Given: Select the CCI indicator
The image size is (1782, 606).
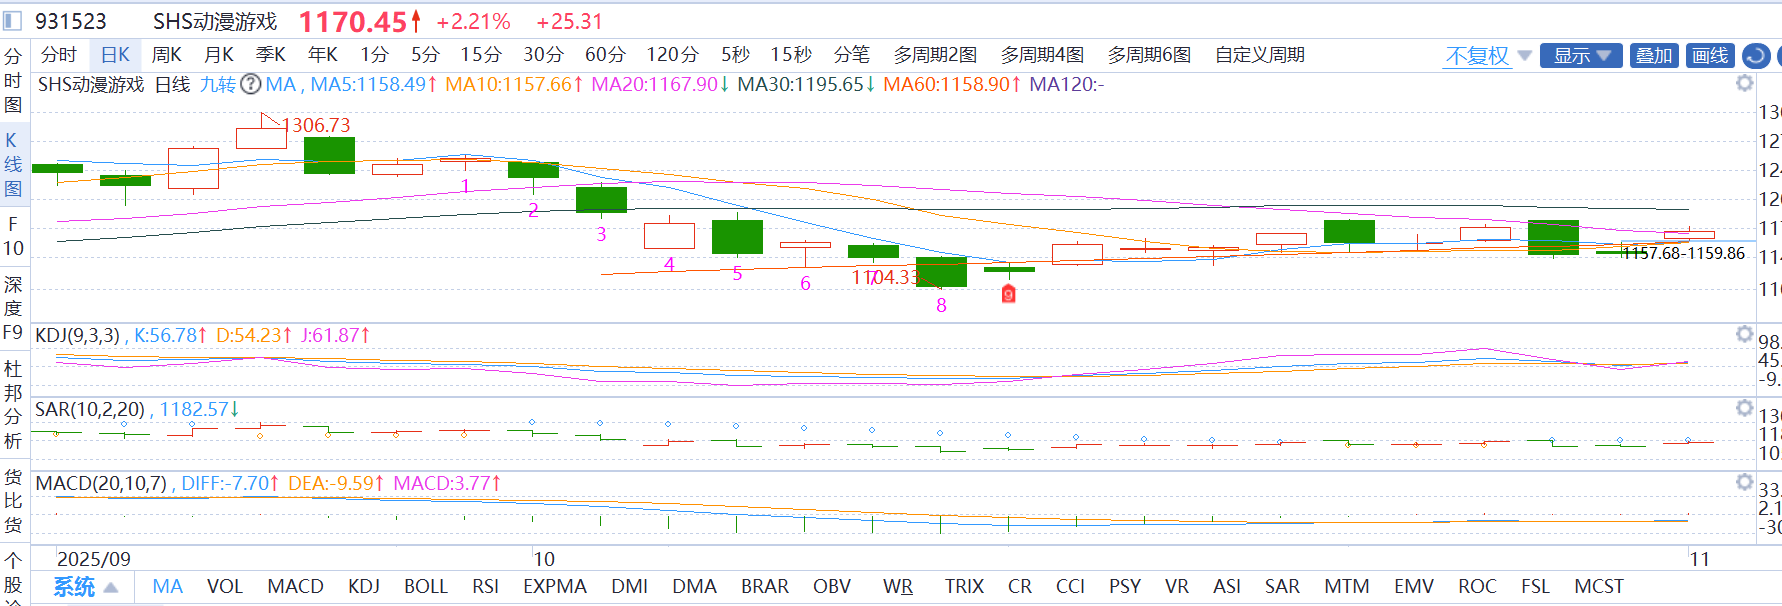Looking at the screenshot, I should pyautogui.click(x=1070, y=587).
